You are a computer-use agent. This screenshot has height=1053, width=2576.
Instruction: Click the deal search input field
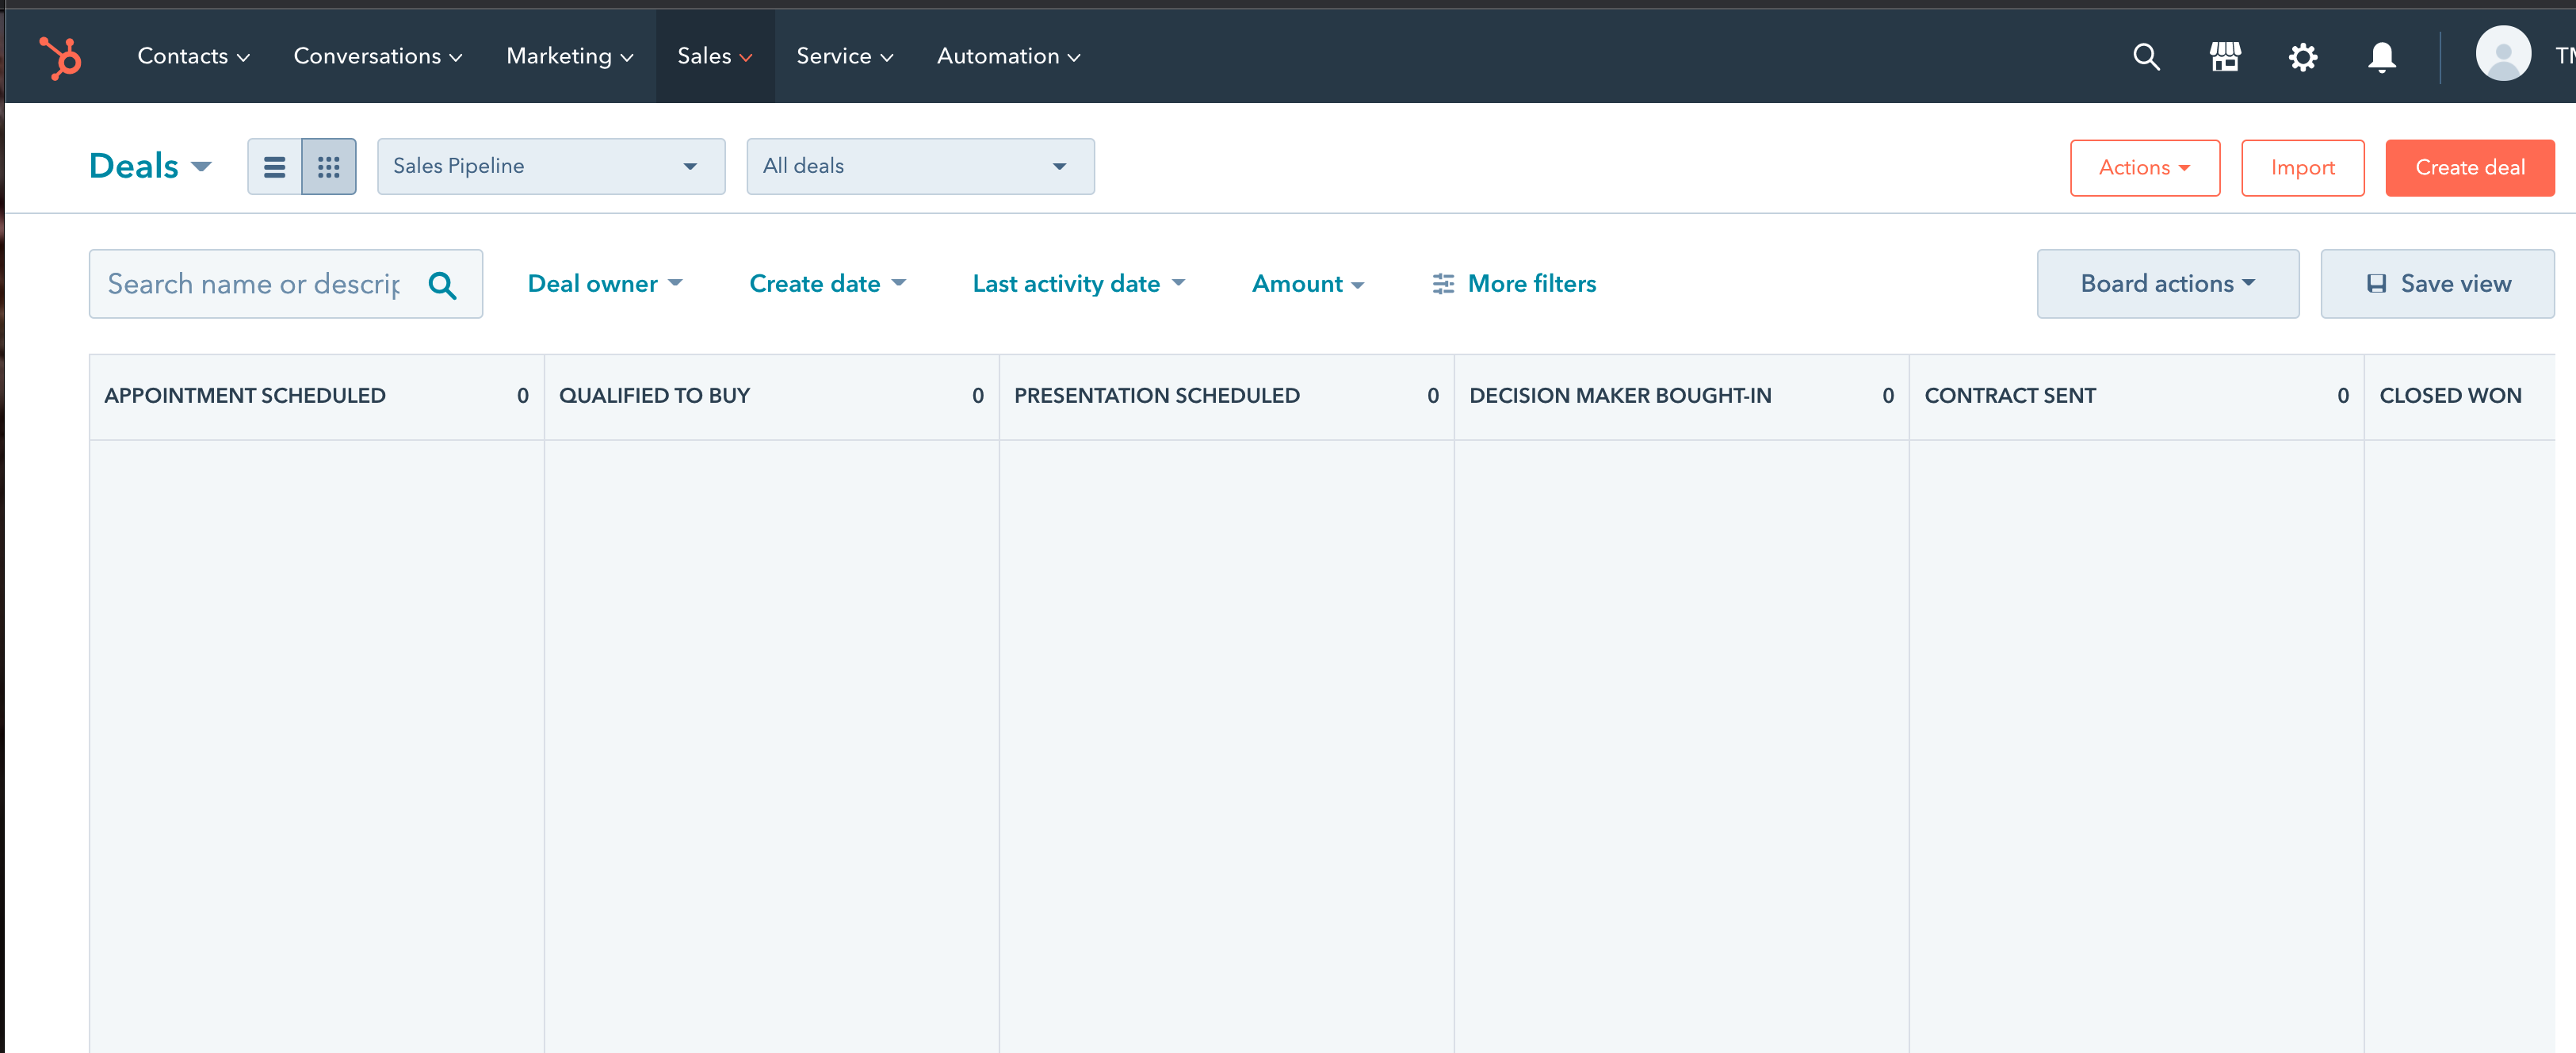pos(250,283)
